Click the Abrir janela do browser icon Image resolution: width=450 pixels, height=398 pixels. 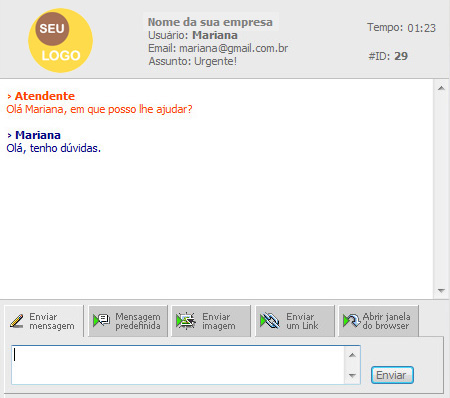pyautogui.click(x=352, y=321)
